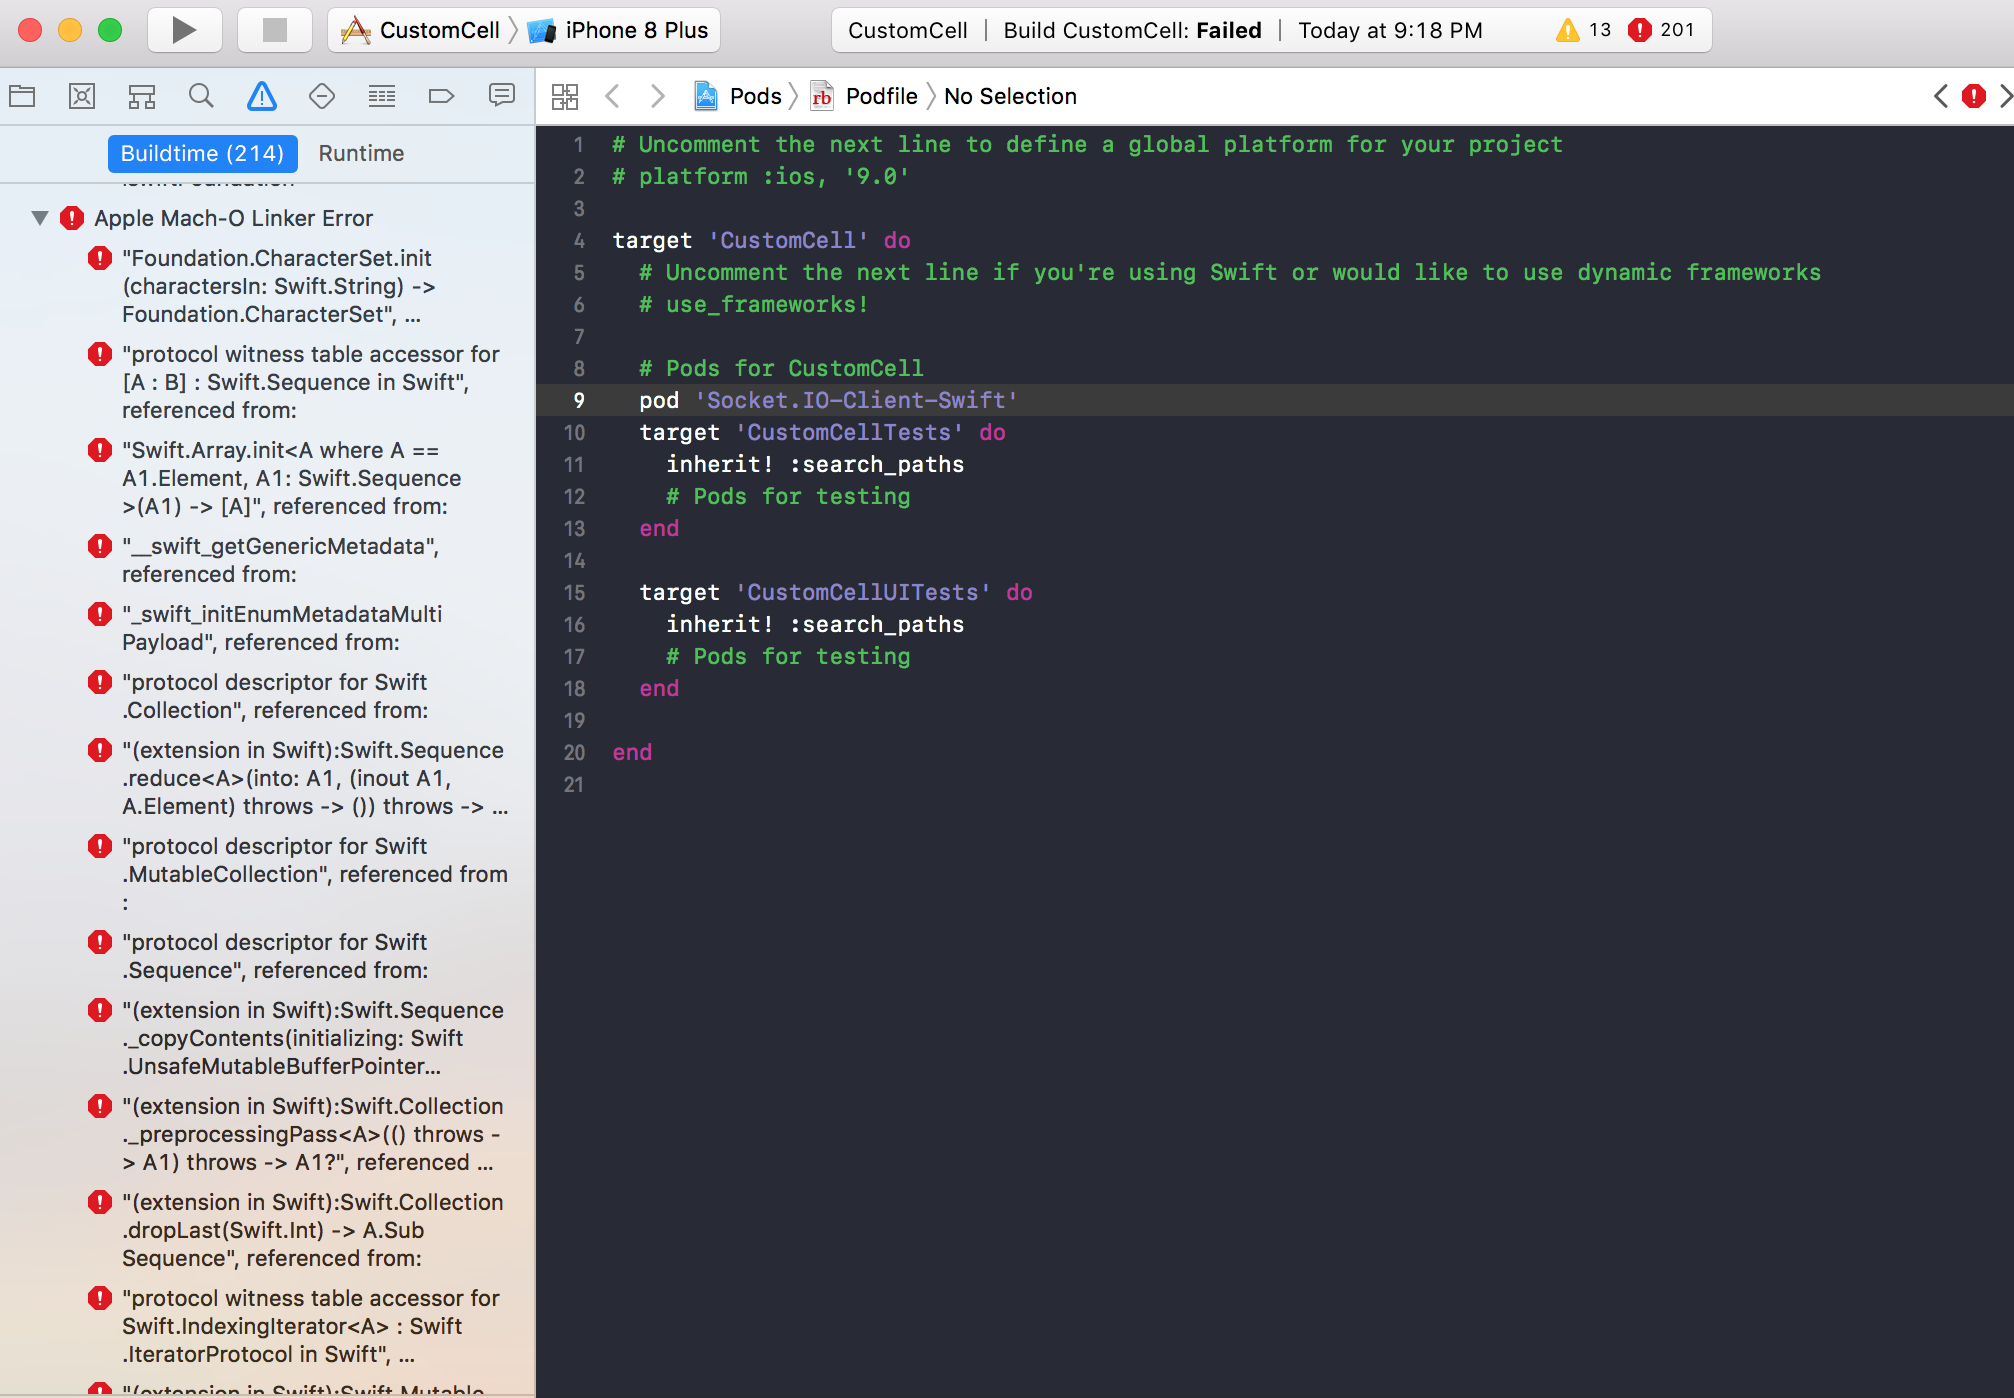Viewport: 2014px width, 1398px height.
Task: Click the error count badge in the activity bar
Action: tap(1660, 30)
